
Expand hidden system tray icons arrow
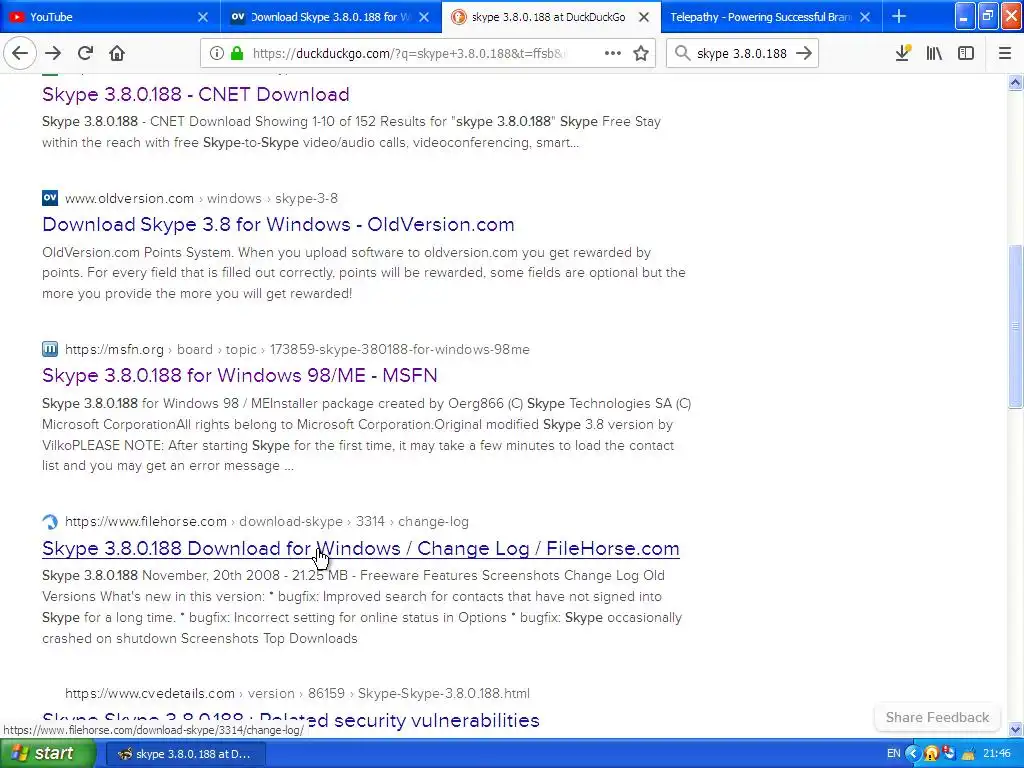point(913,754)
